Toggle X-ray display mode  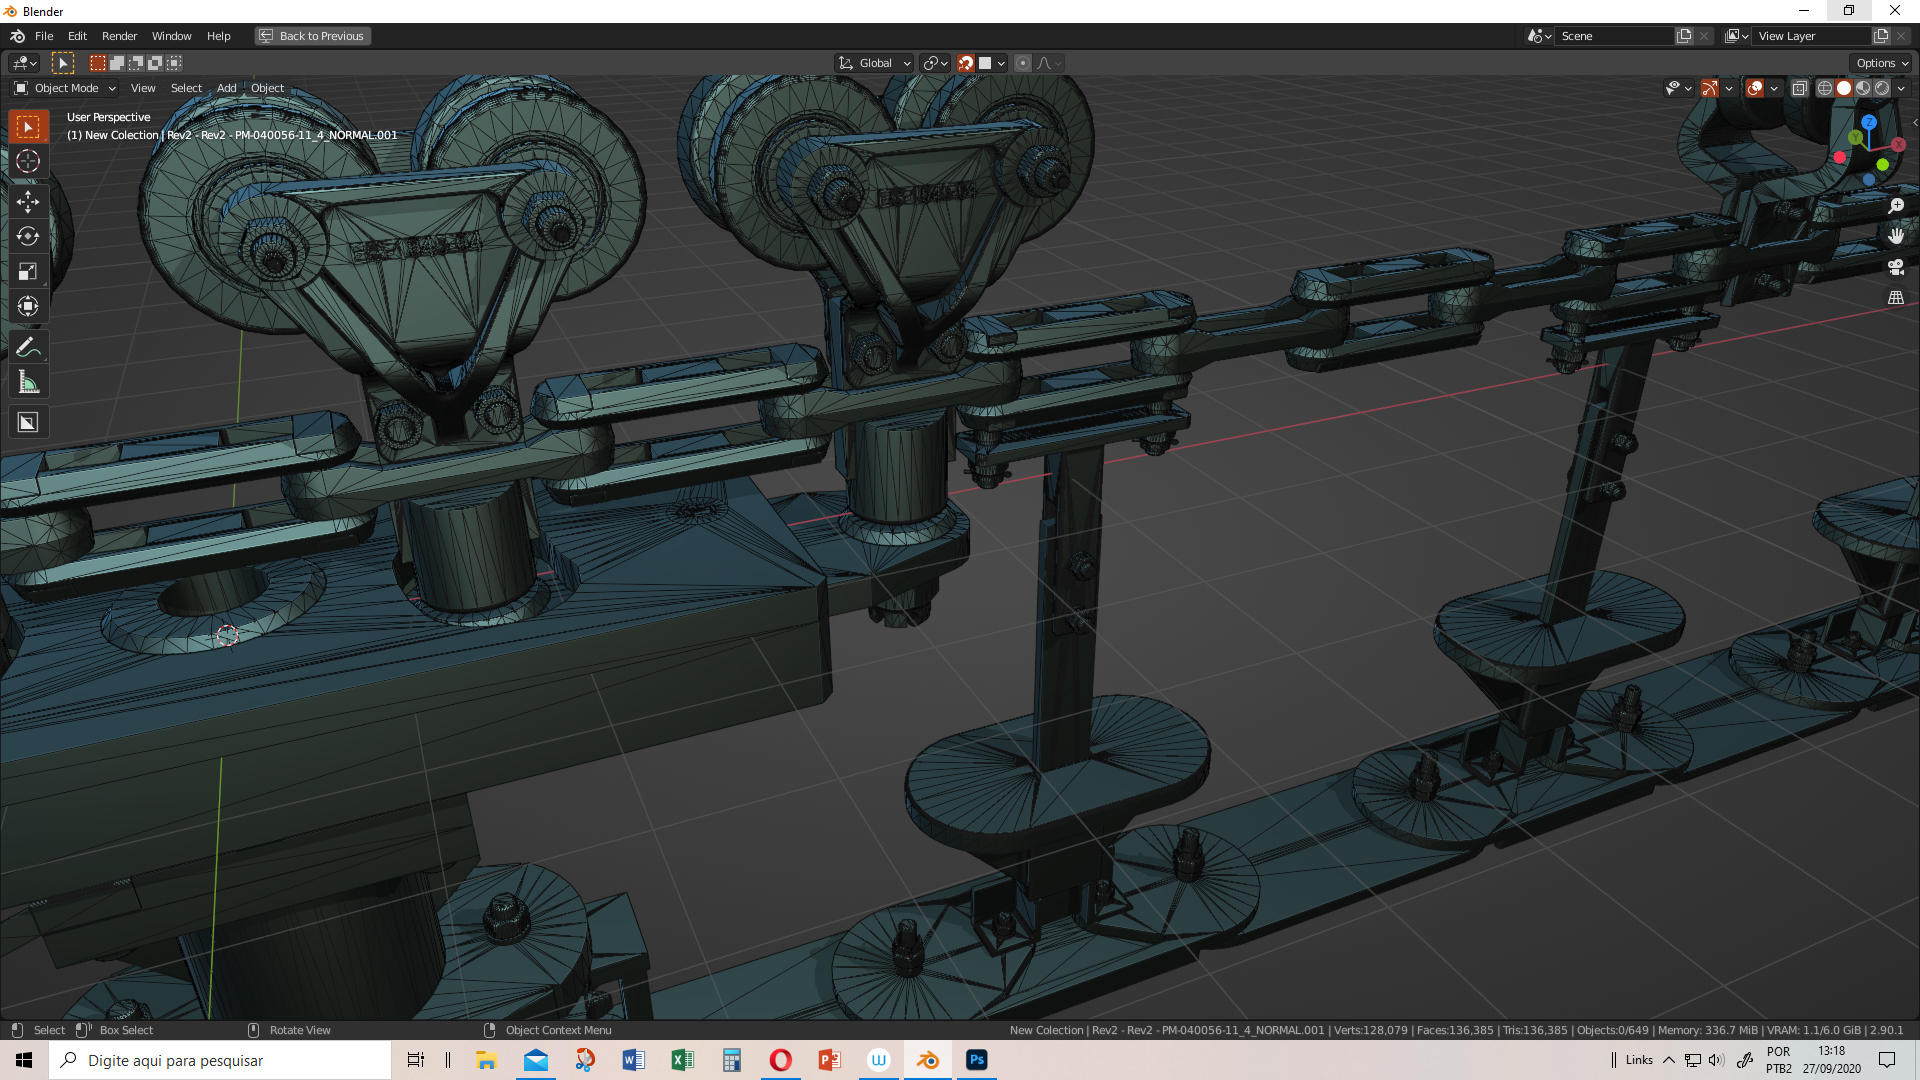coord(1799,88)
